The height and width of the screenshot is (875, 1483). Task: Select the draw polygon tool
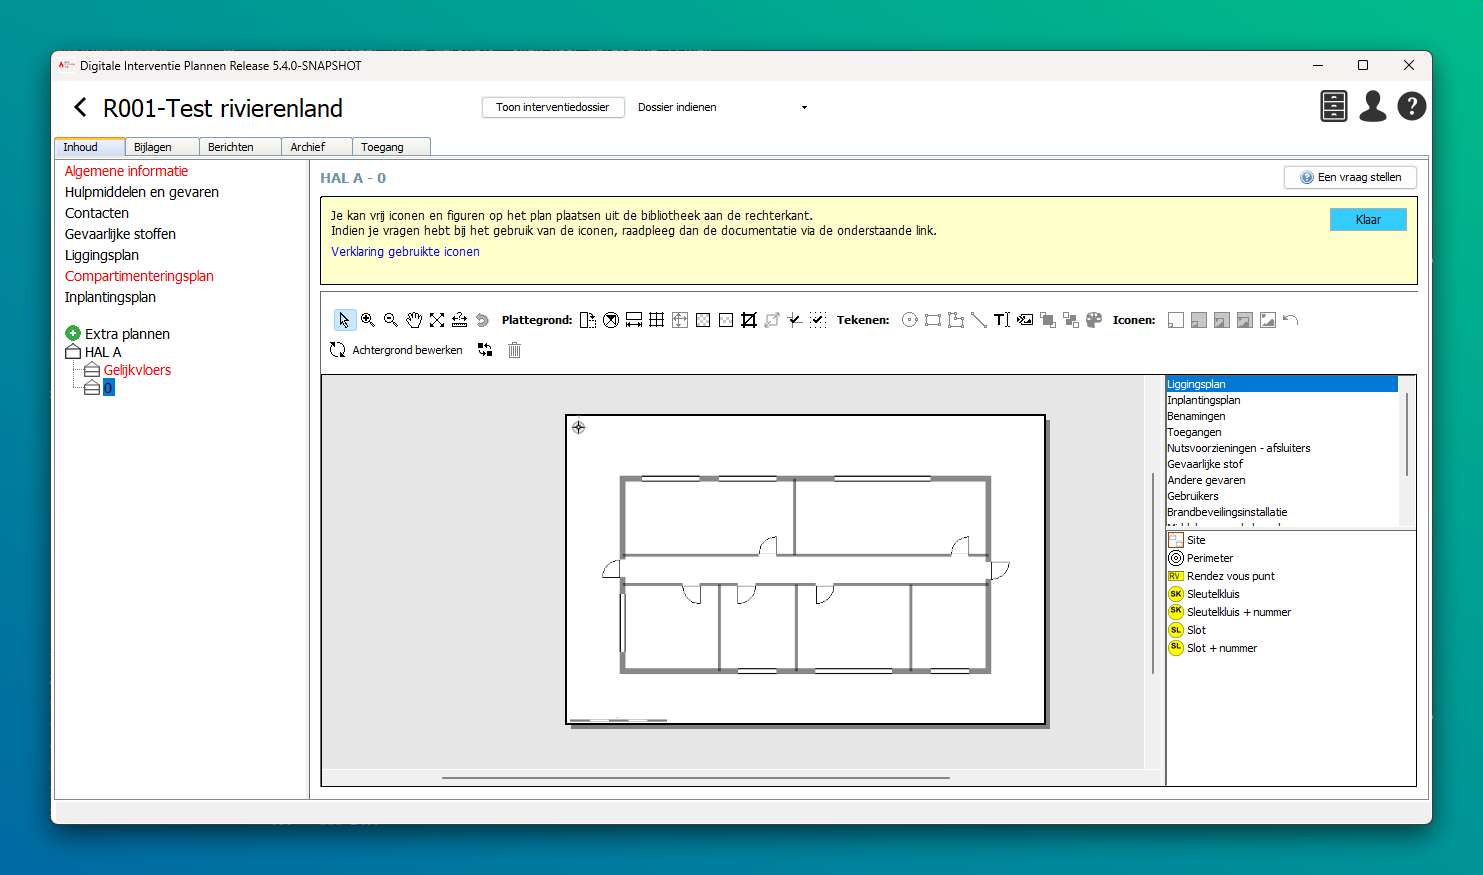pos(956,320)
